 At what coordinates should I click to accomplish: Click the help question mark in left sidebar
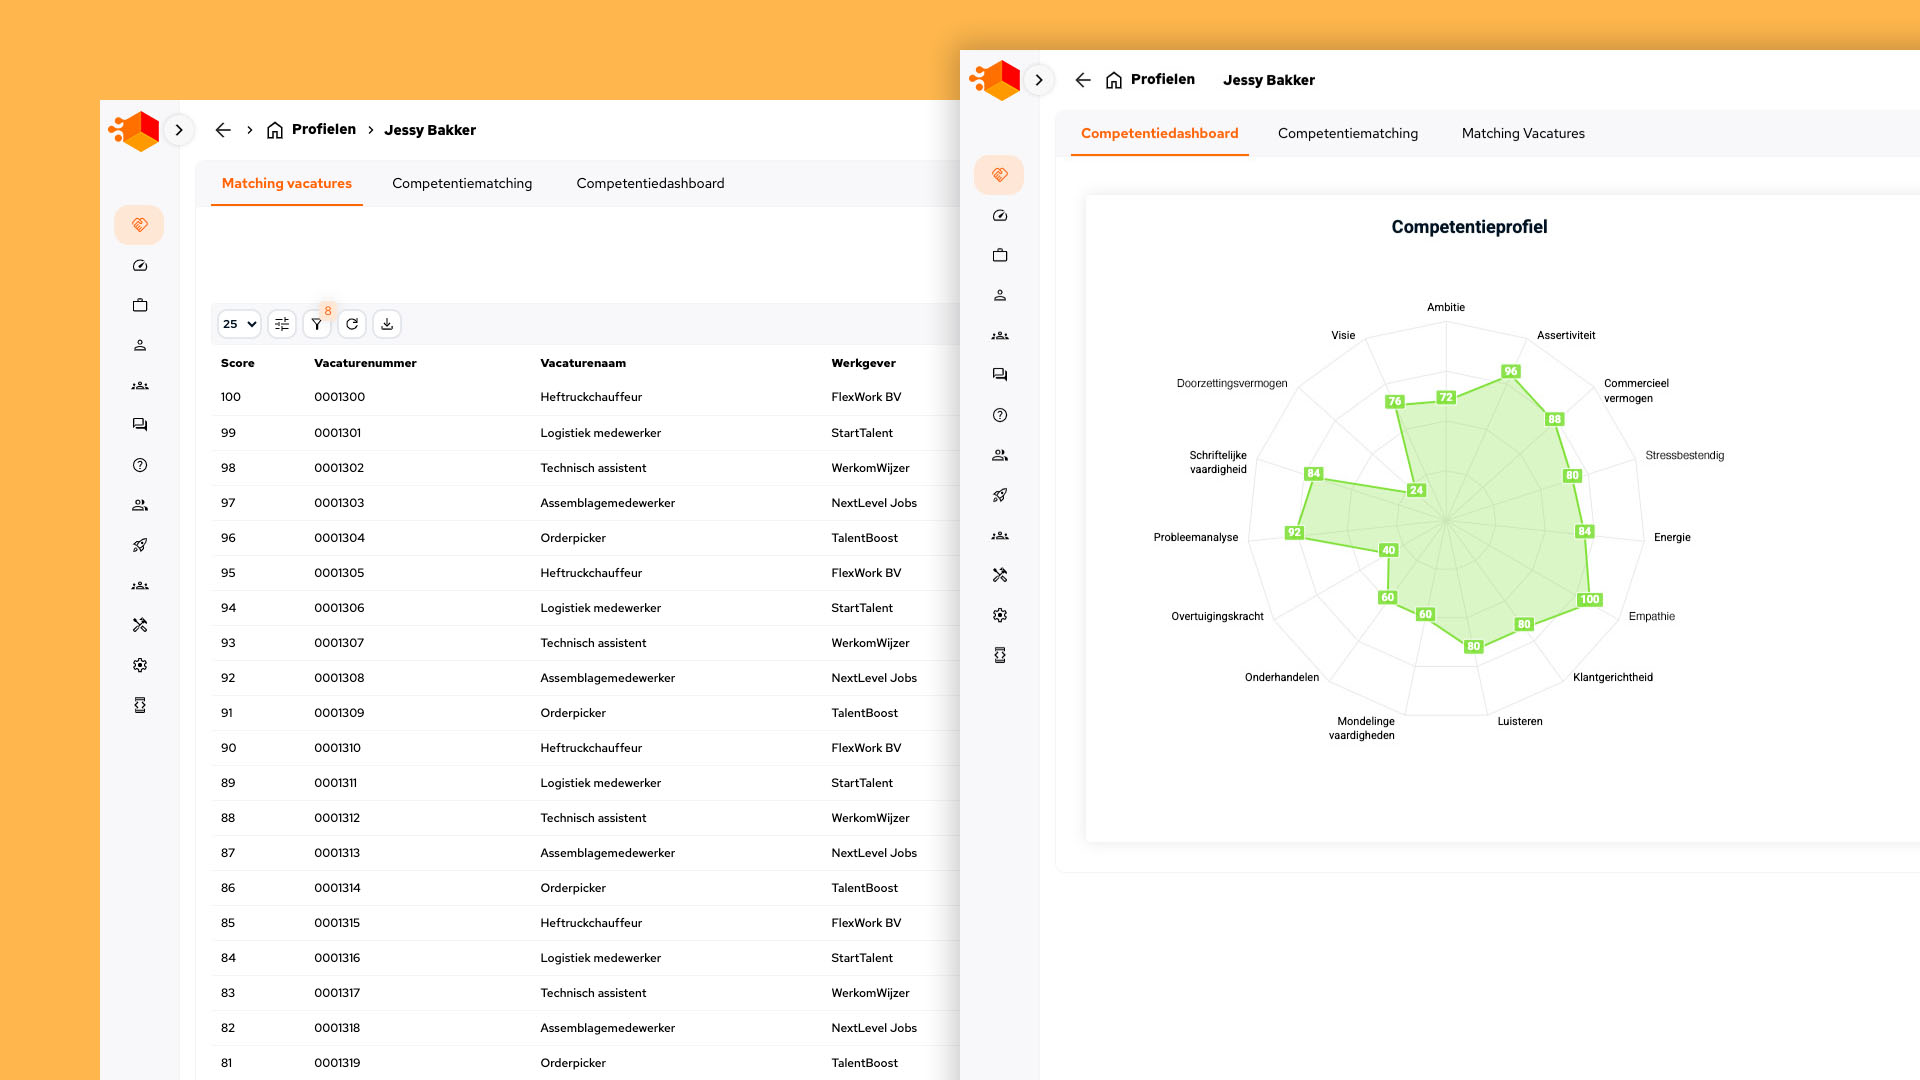point(140,465)
